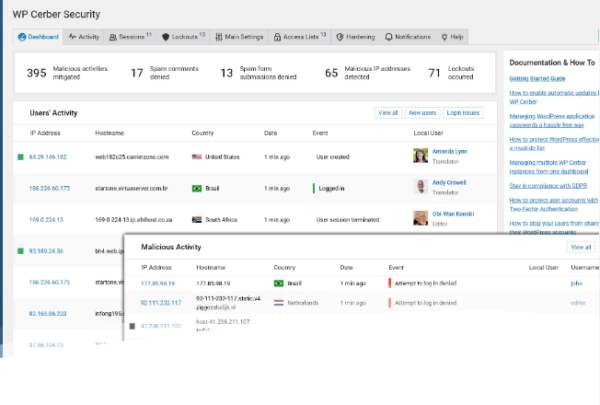Open malicious IP 92.111.232.117
The width and height of the screenshot is (600, 405).
161,303
